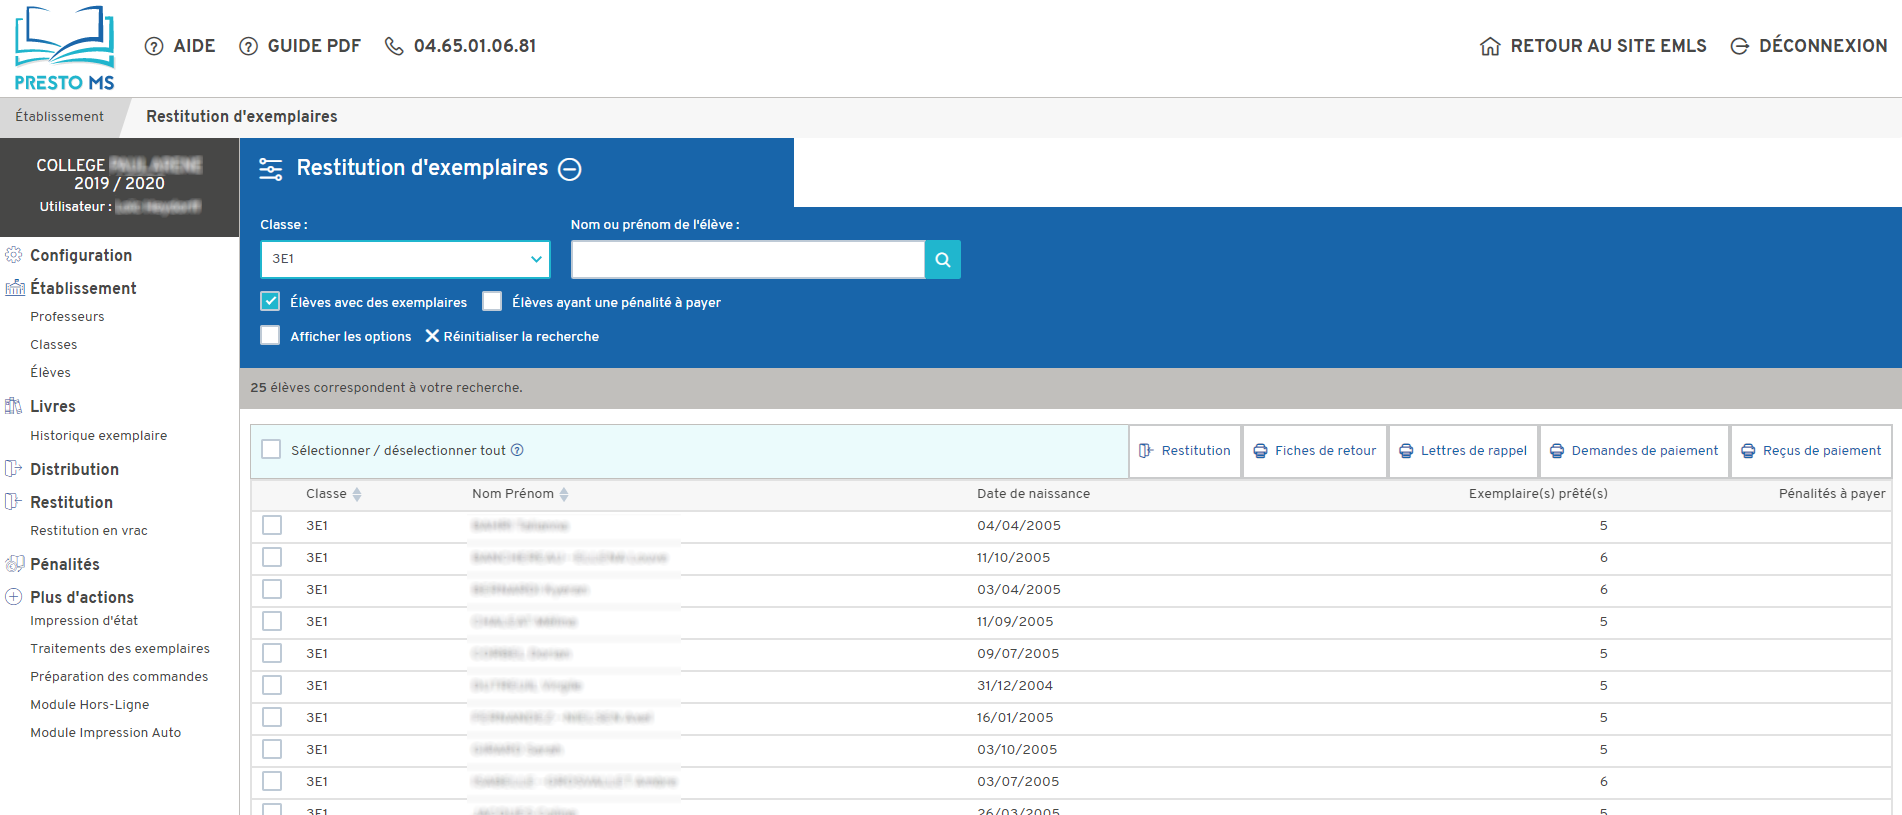Image resolution: width=1902 pixels, height=815 pixels.
Task: Collapse the Restitution d'exemplaires panel via the minus icon
Action: pyautogui.click(x=570, y=169)
